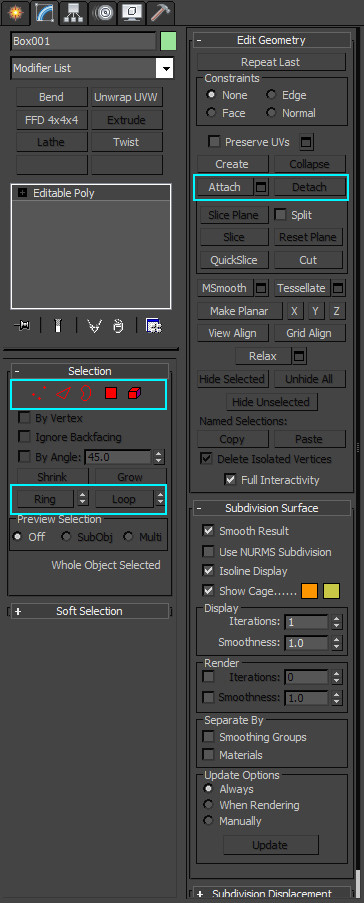This screenshot has width=364, height=903.
Task: Select Edge sub-object level icon
Action: pyautogui.click(x=63, y=394)
